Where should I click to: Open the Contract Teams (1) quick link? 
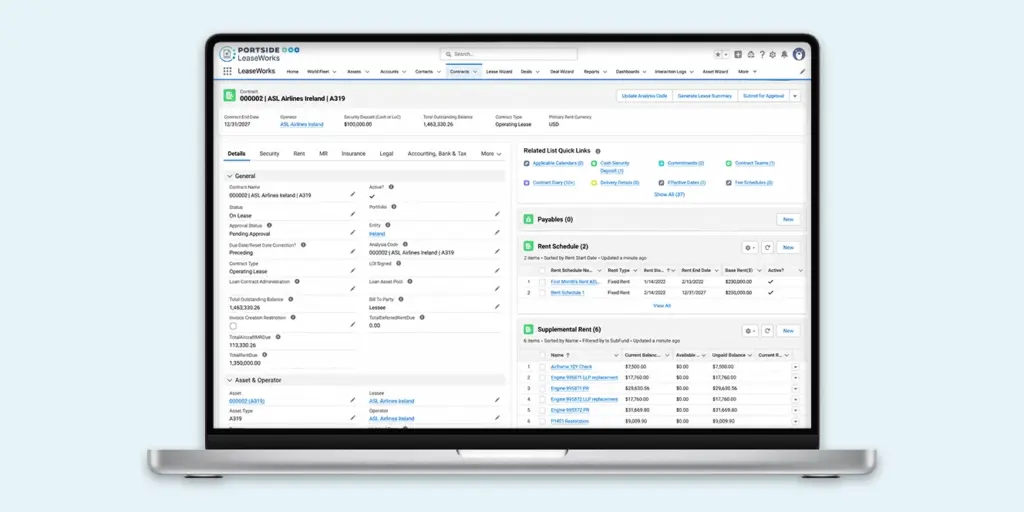pos(754,163)
